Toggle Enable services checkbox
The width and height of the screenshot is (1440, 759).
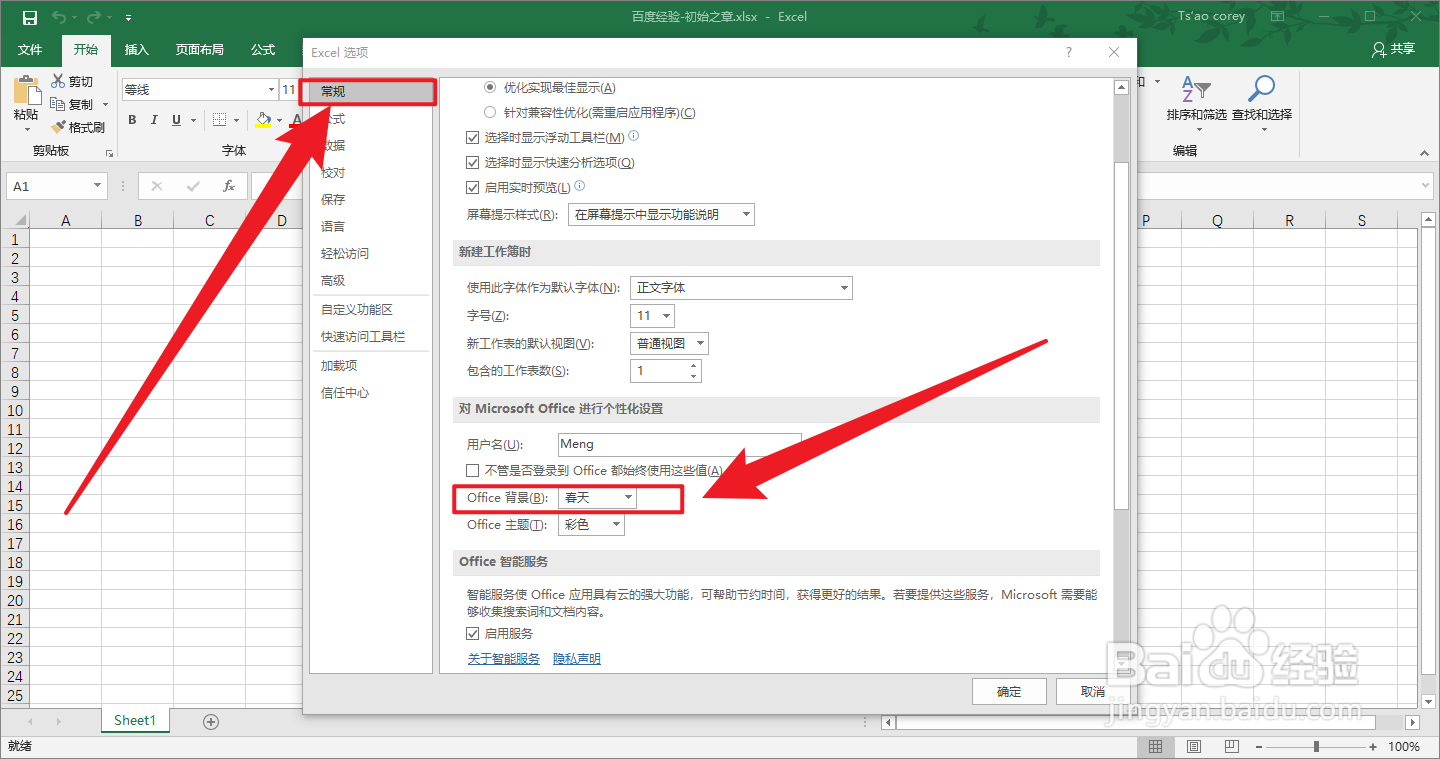tap(473, 634)
